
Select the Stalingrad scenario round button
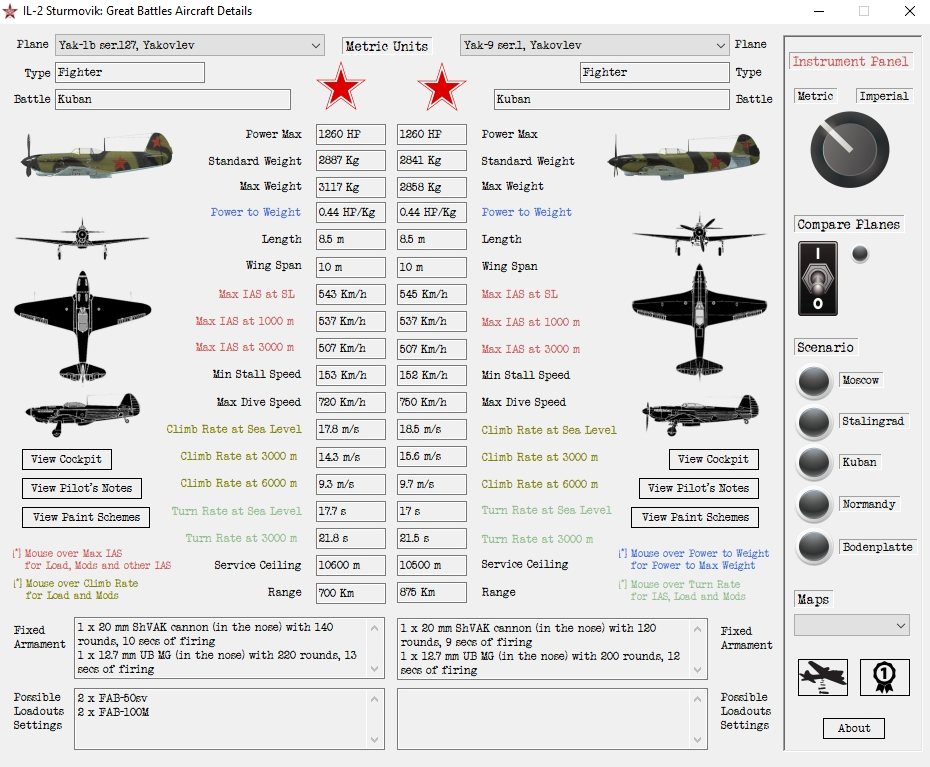point(814,422)
